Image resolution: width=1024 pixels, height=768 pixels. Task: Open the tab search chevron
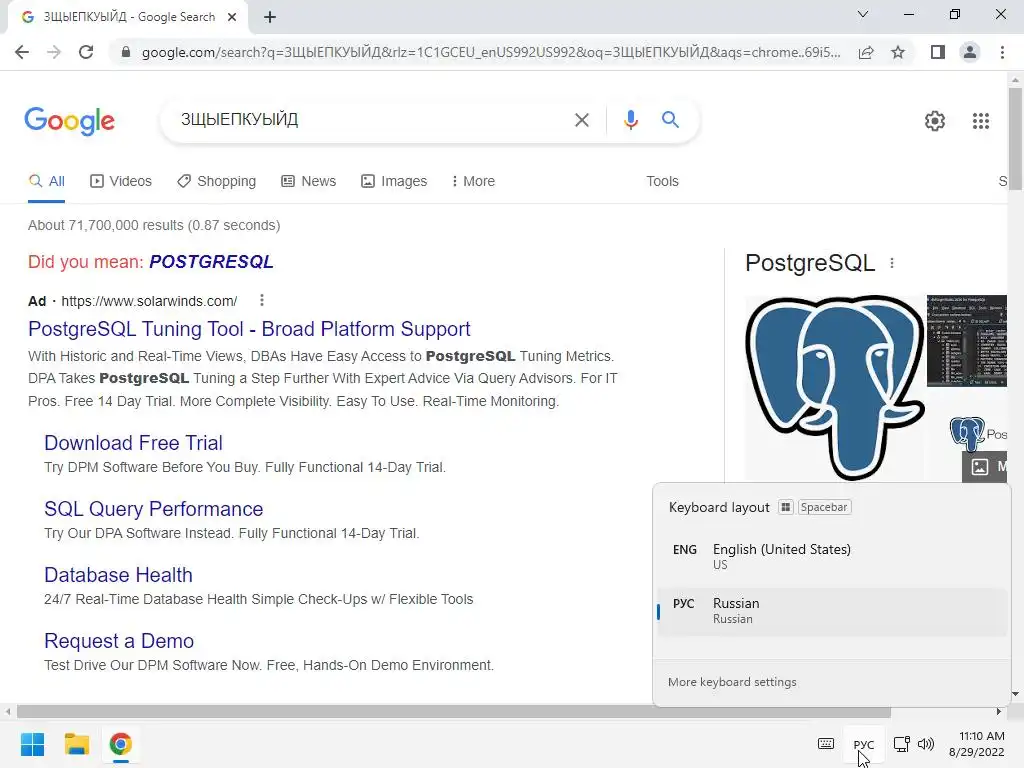pyautogui.click(x=863, y=14)
